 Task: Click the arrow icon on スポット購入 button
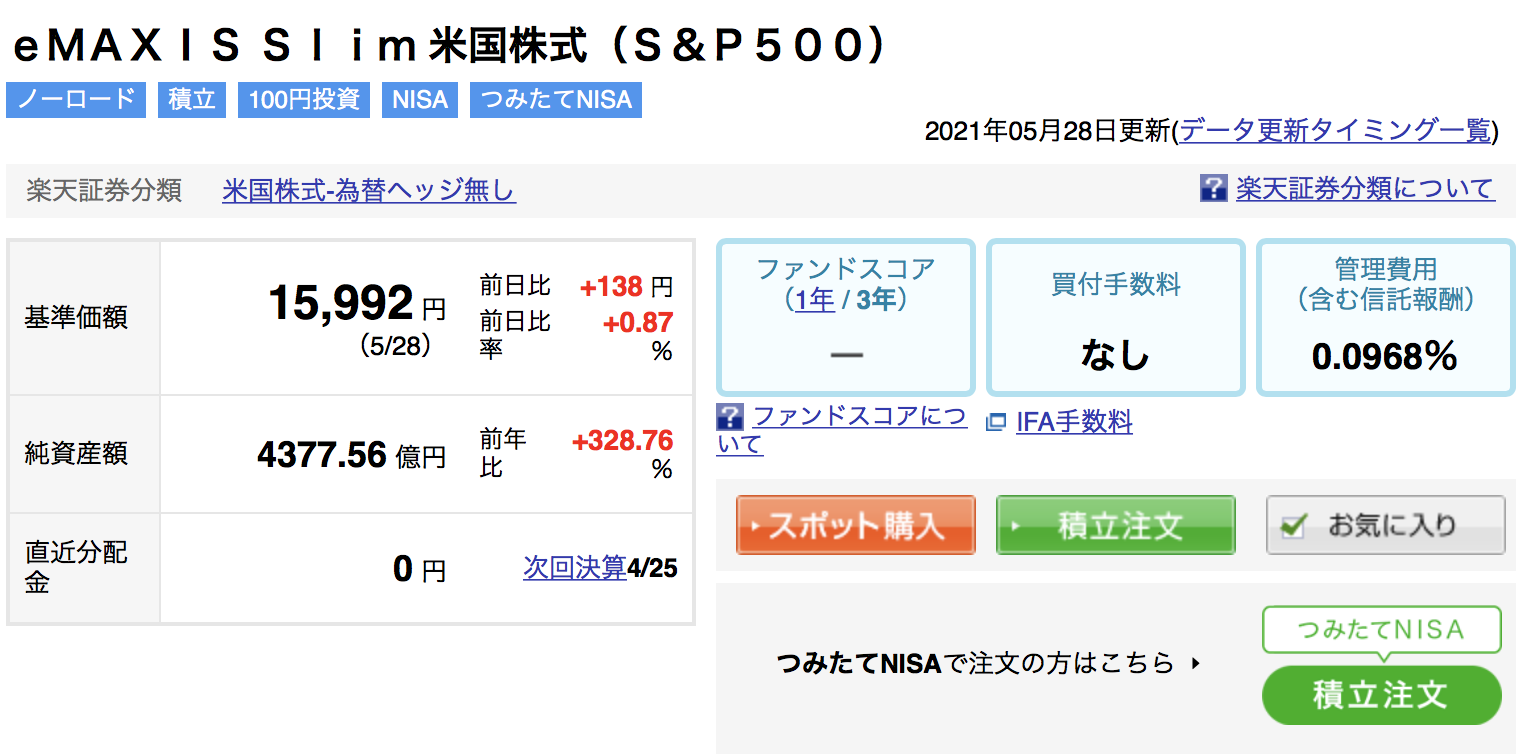click(x=754, y=526)
